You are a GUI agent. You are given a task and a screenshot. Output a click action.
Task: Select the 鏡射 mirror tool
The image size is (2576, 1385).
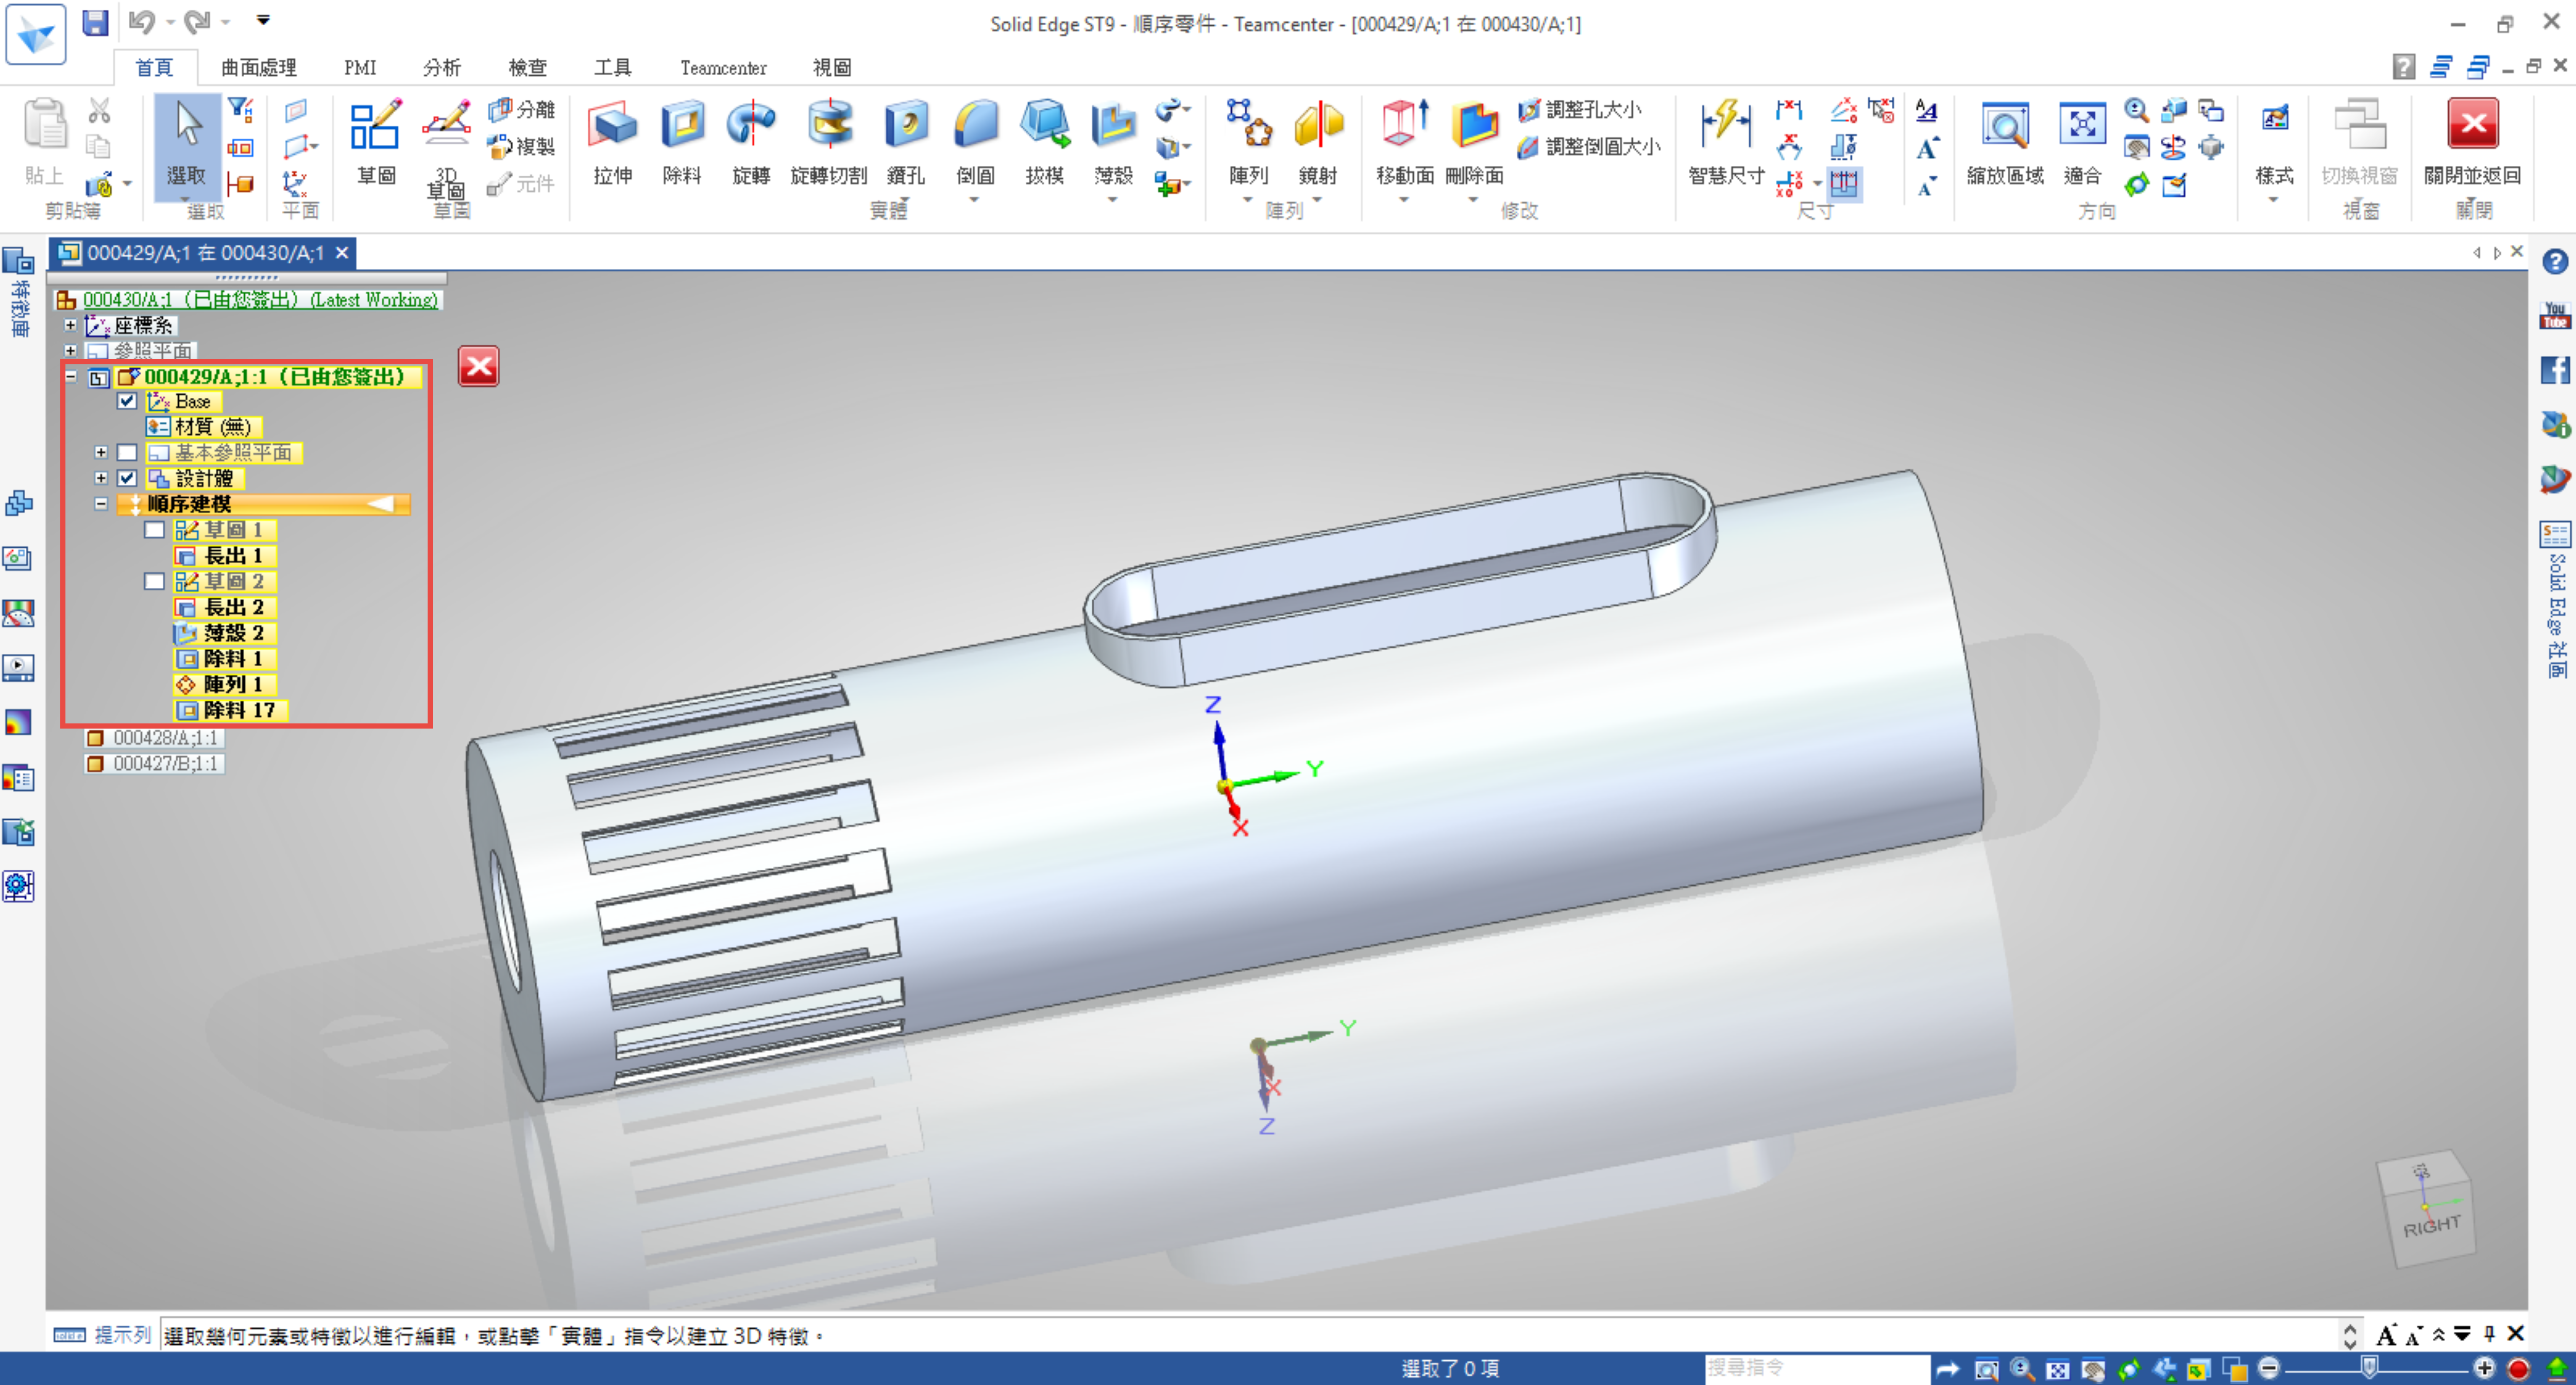point(1318,141)
